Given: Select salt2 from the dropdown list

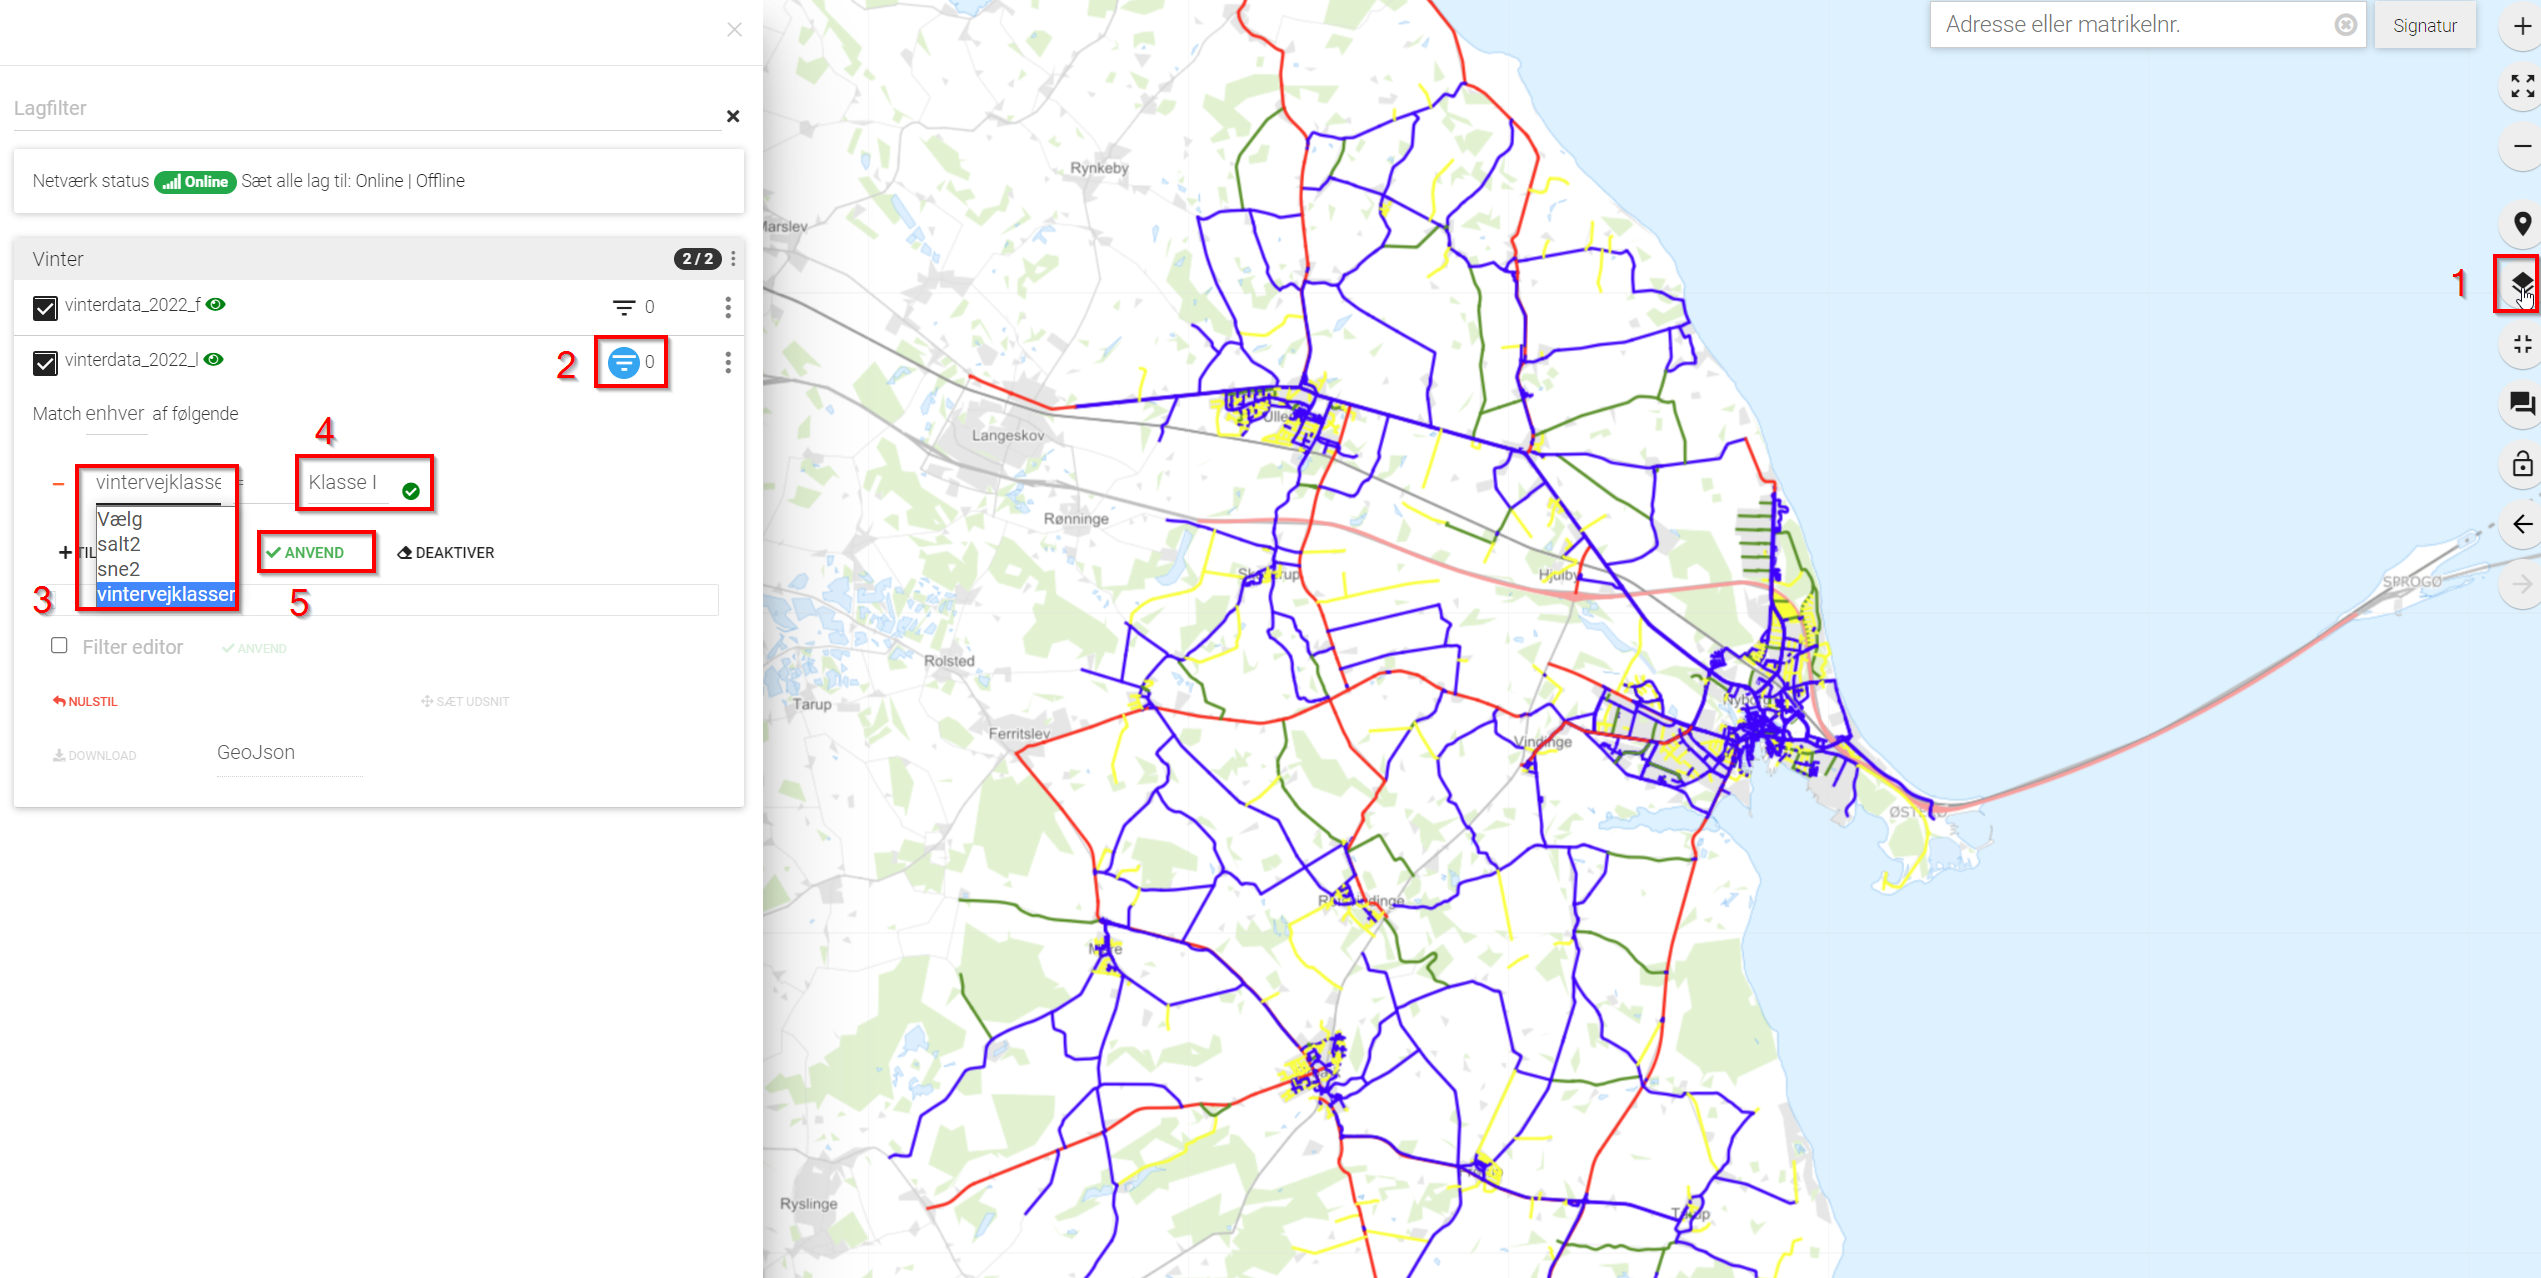Looking at the screenshot, I should point(119,544).
